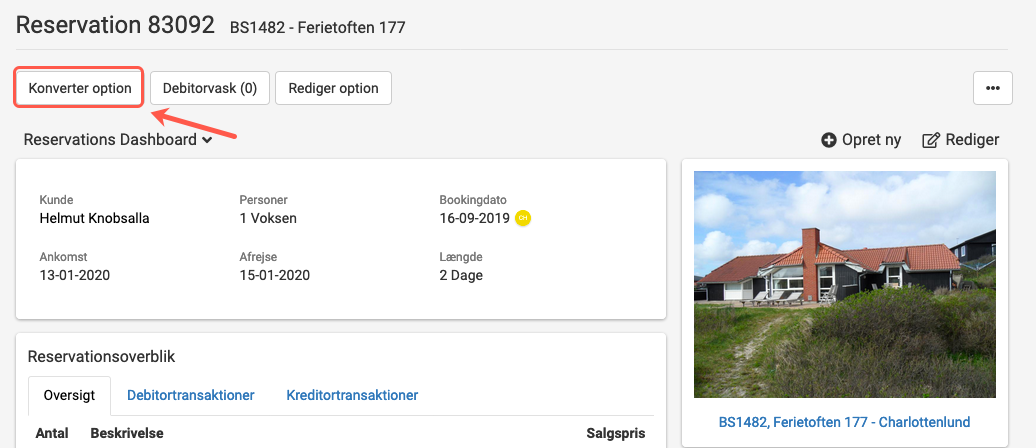1036x448 pixels.
Task: Click the yellow CH badge by Bookingdato
Action: coord(523,218)
